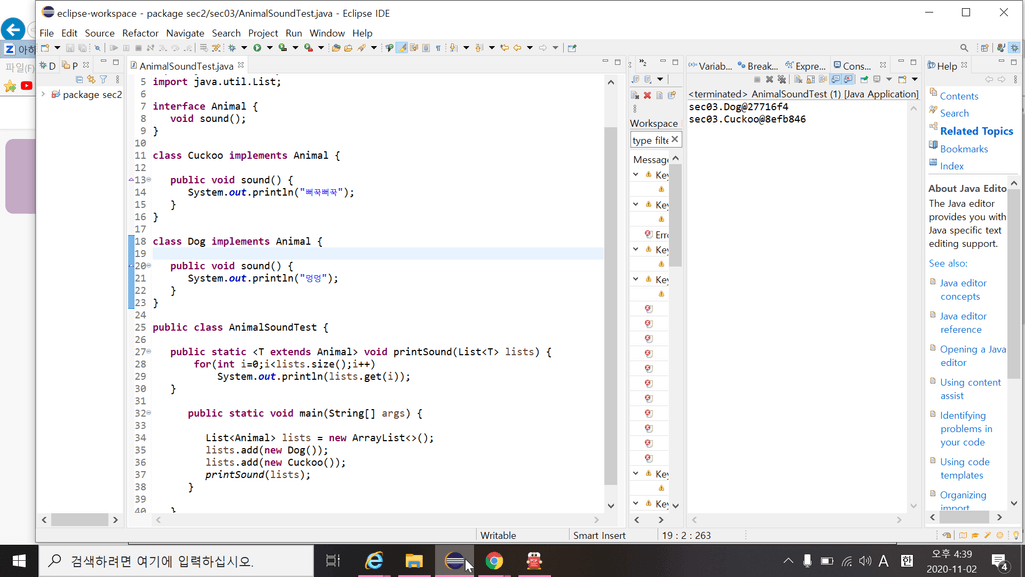
Task: Click the editor vertical scrollbar thumb
Action: (611, 306)
